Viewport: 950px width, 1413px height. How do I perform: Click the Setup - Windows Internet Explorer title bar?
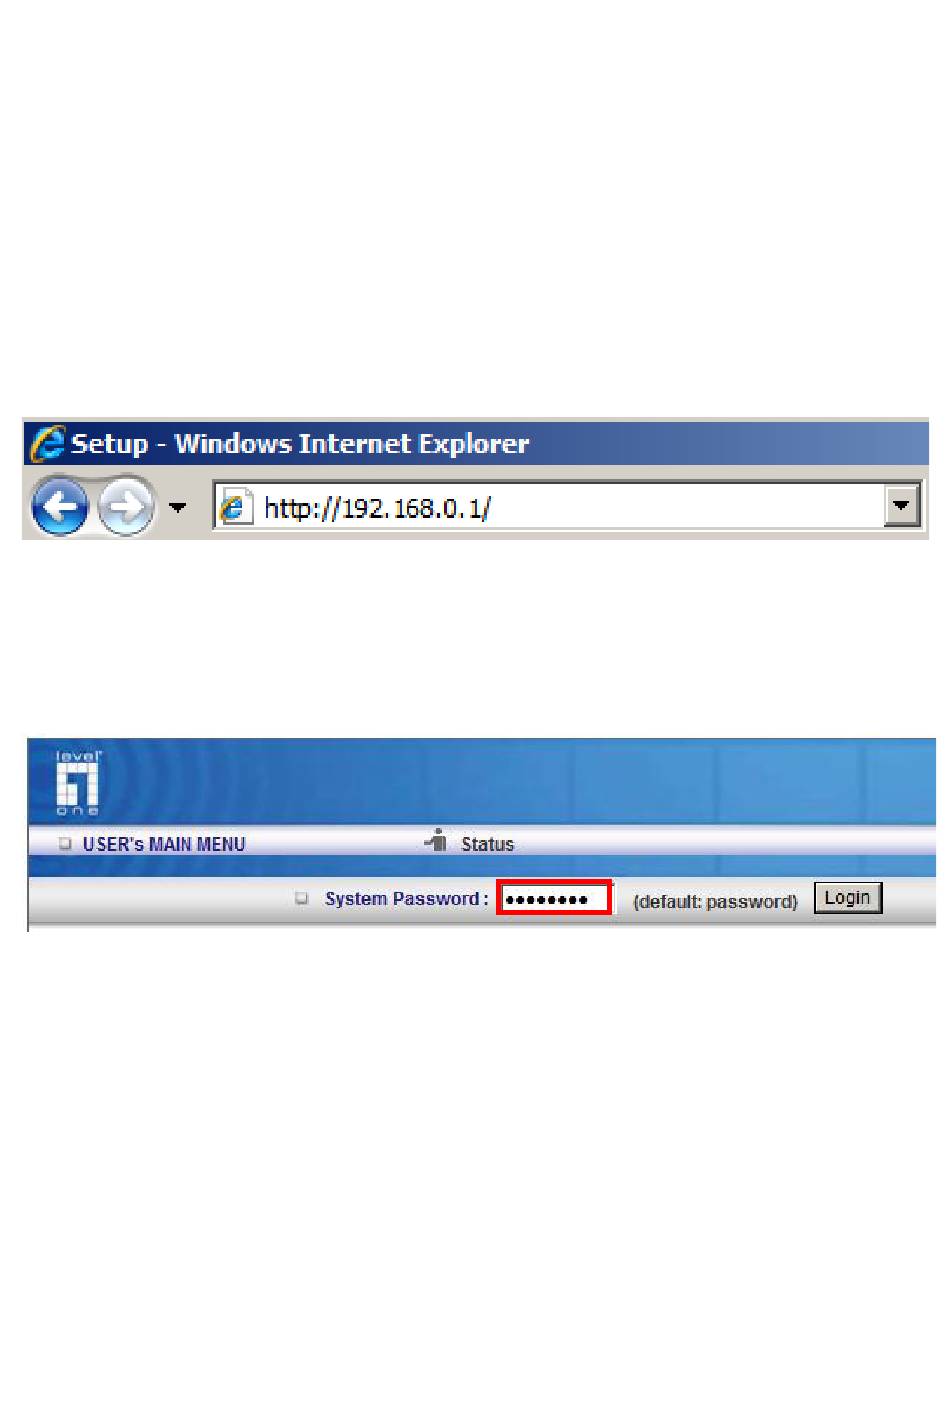[x=476, y=442]
